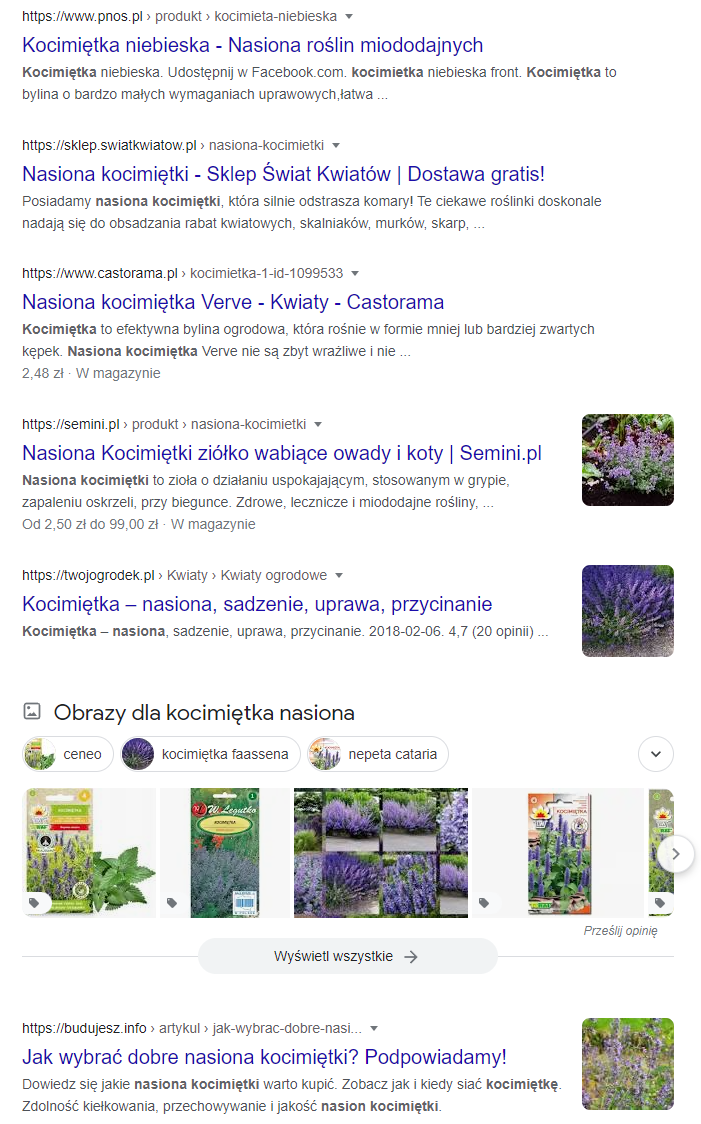This screenshot has width=701, height=1124.
Task: Open Semini.pl Nasiona Kocimiętki result title
Action: (x=282, y=453)
